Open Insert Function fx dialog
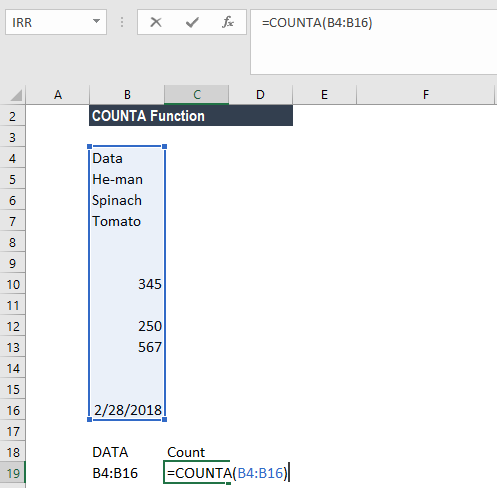Viewport: 497px width, 488px height. pos(228,22)
